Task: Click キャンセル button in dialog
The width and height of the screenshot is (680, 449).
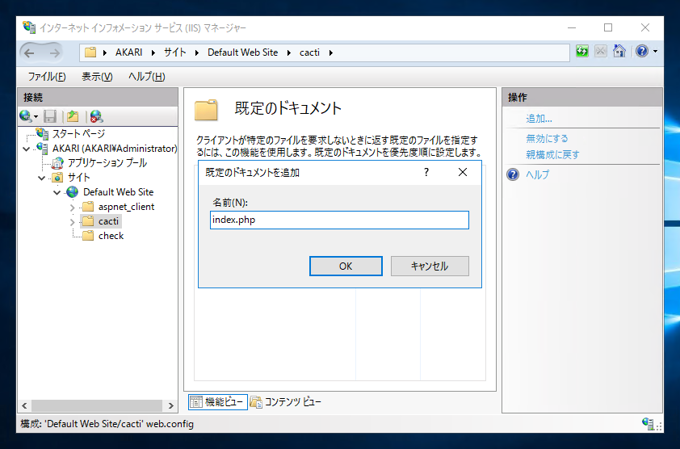Action: [x=430, y=266]
